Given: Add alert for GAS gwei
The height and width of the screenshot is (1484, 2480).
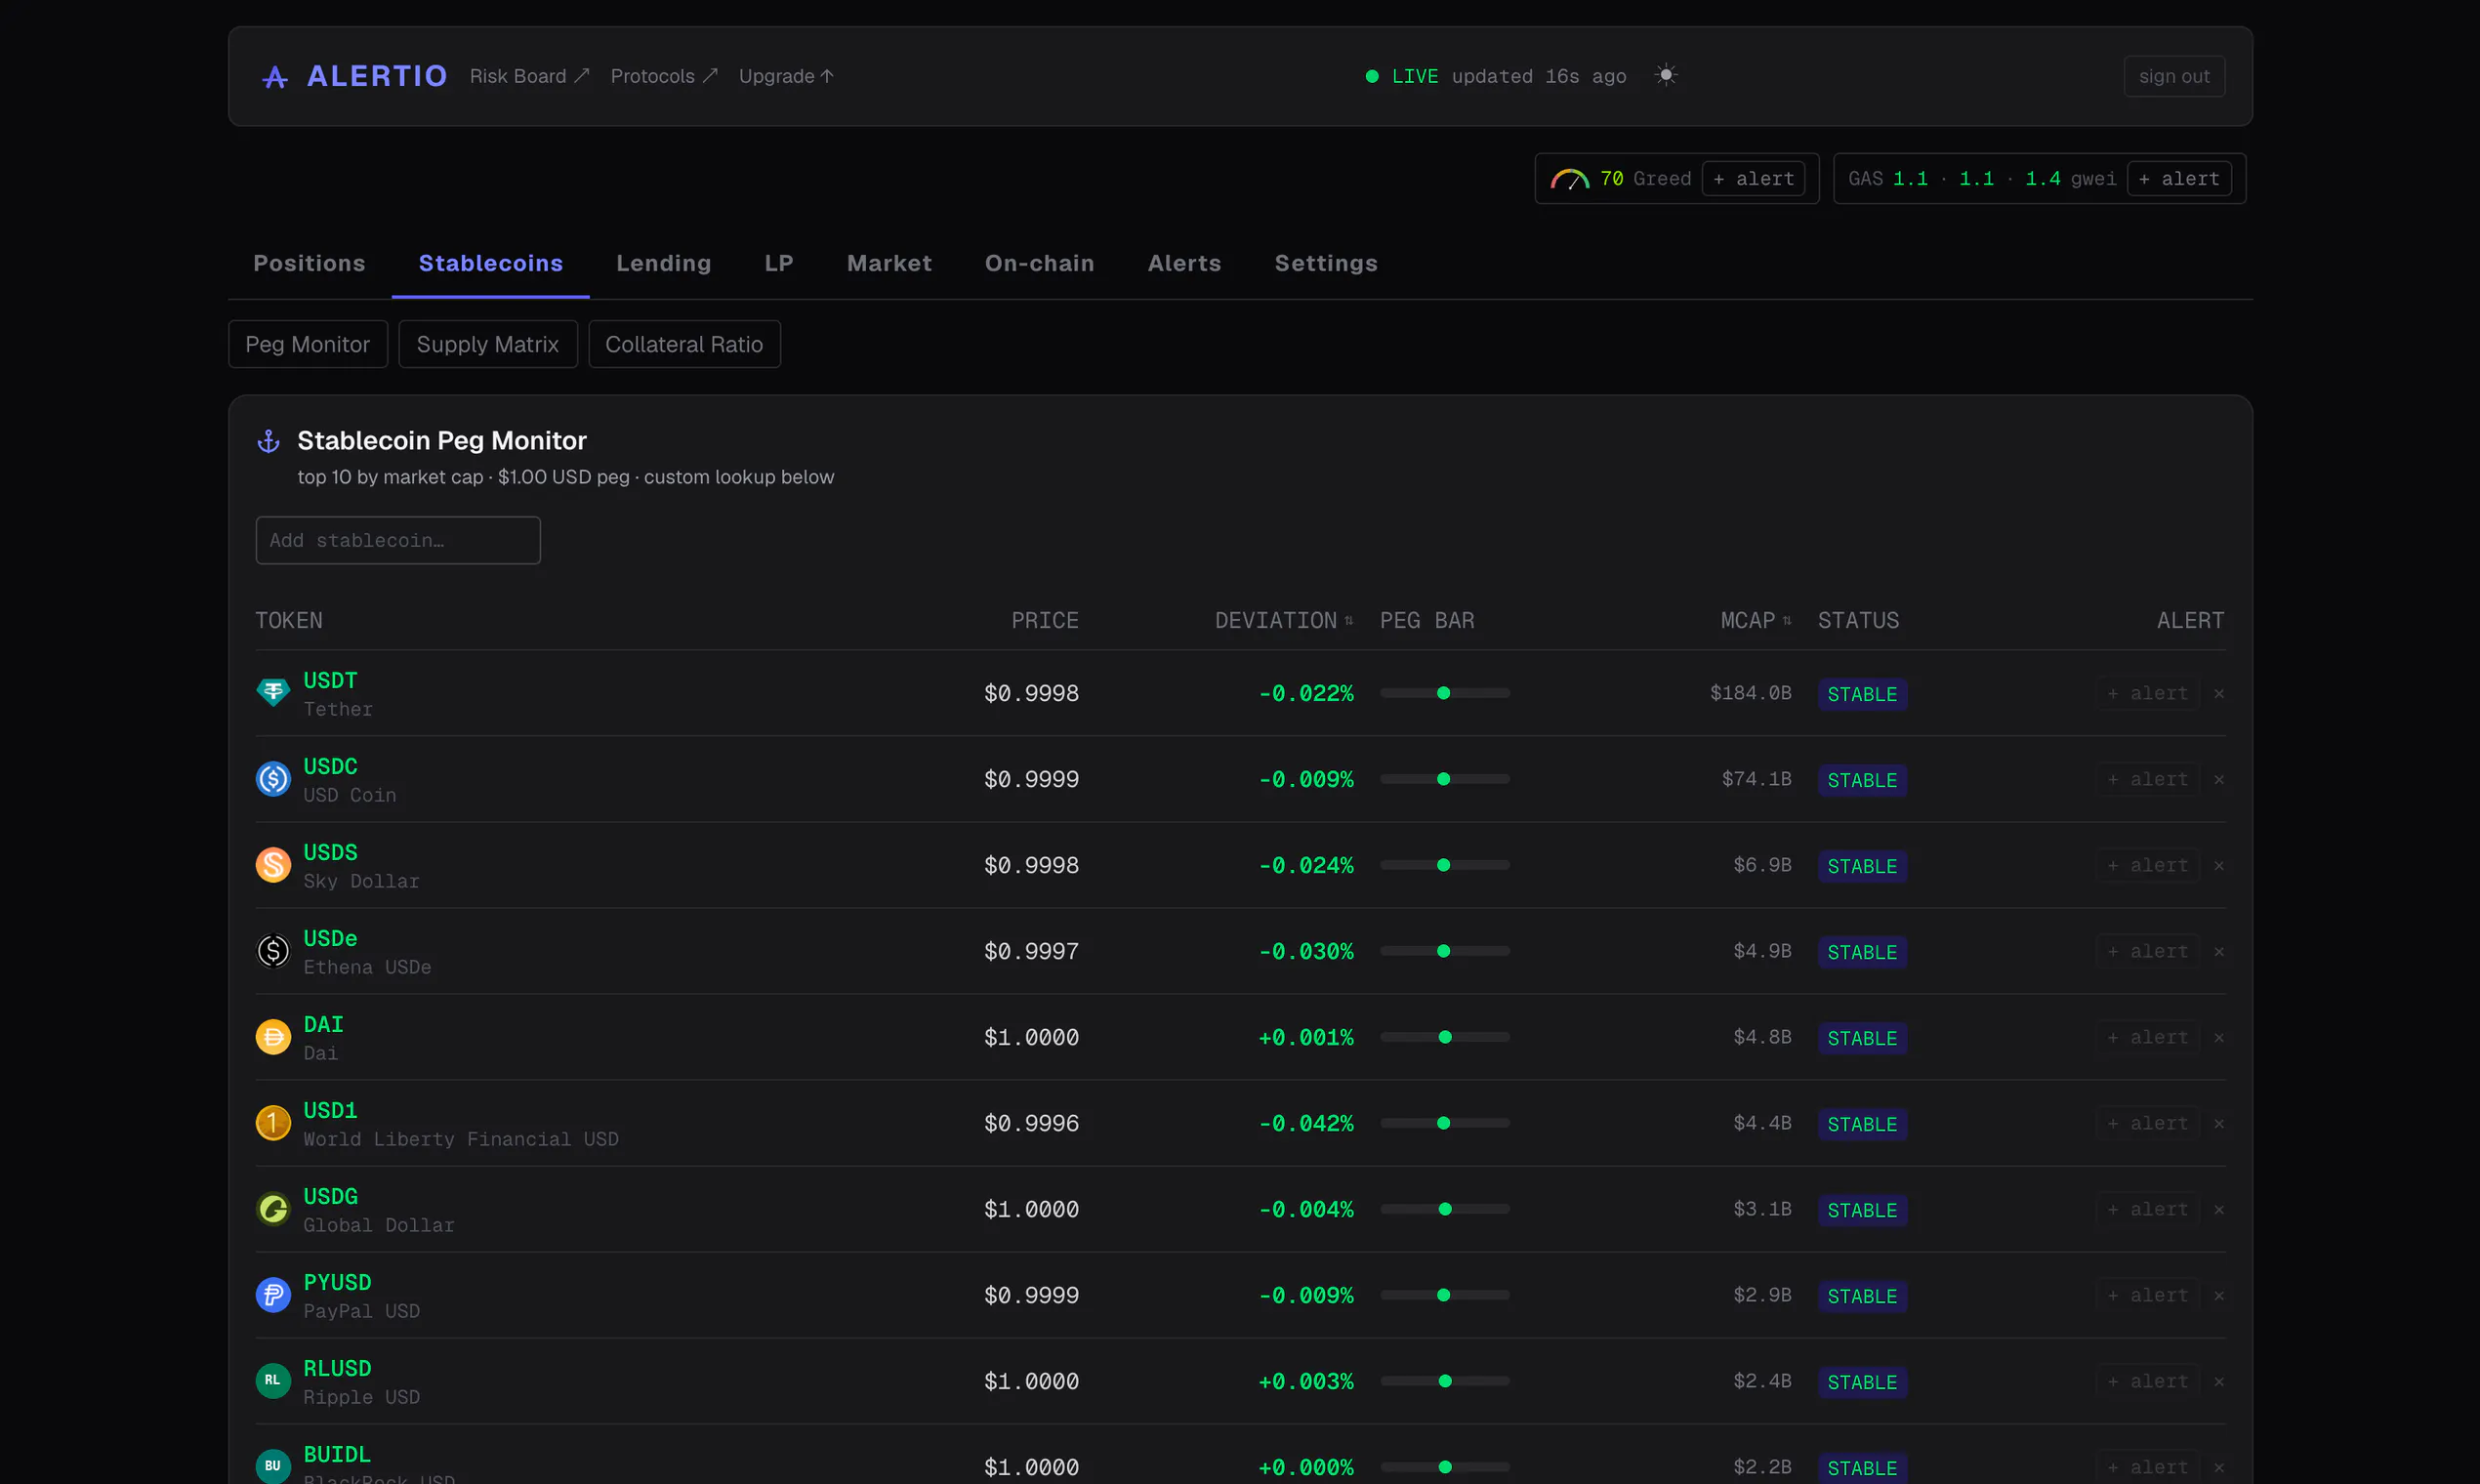Looking at the screenshot, I should click(x=2179, y=178).
